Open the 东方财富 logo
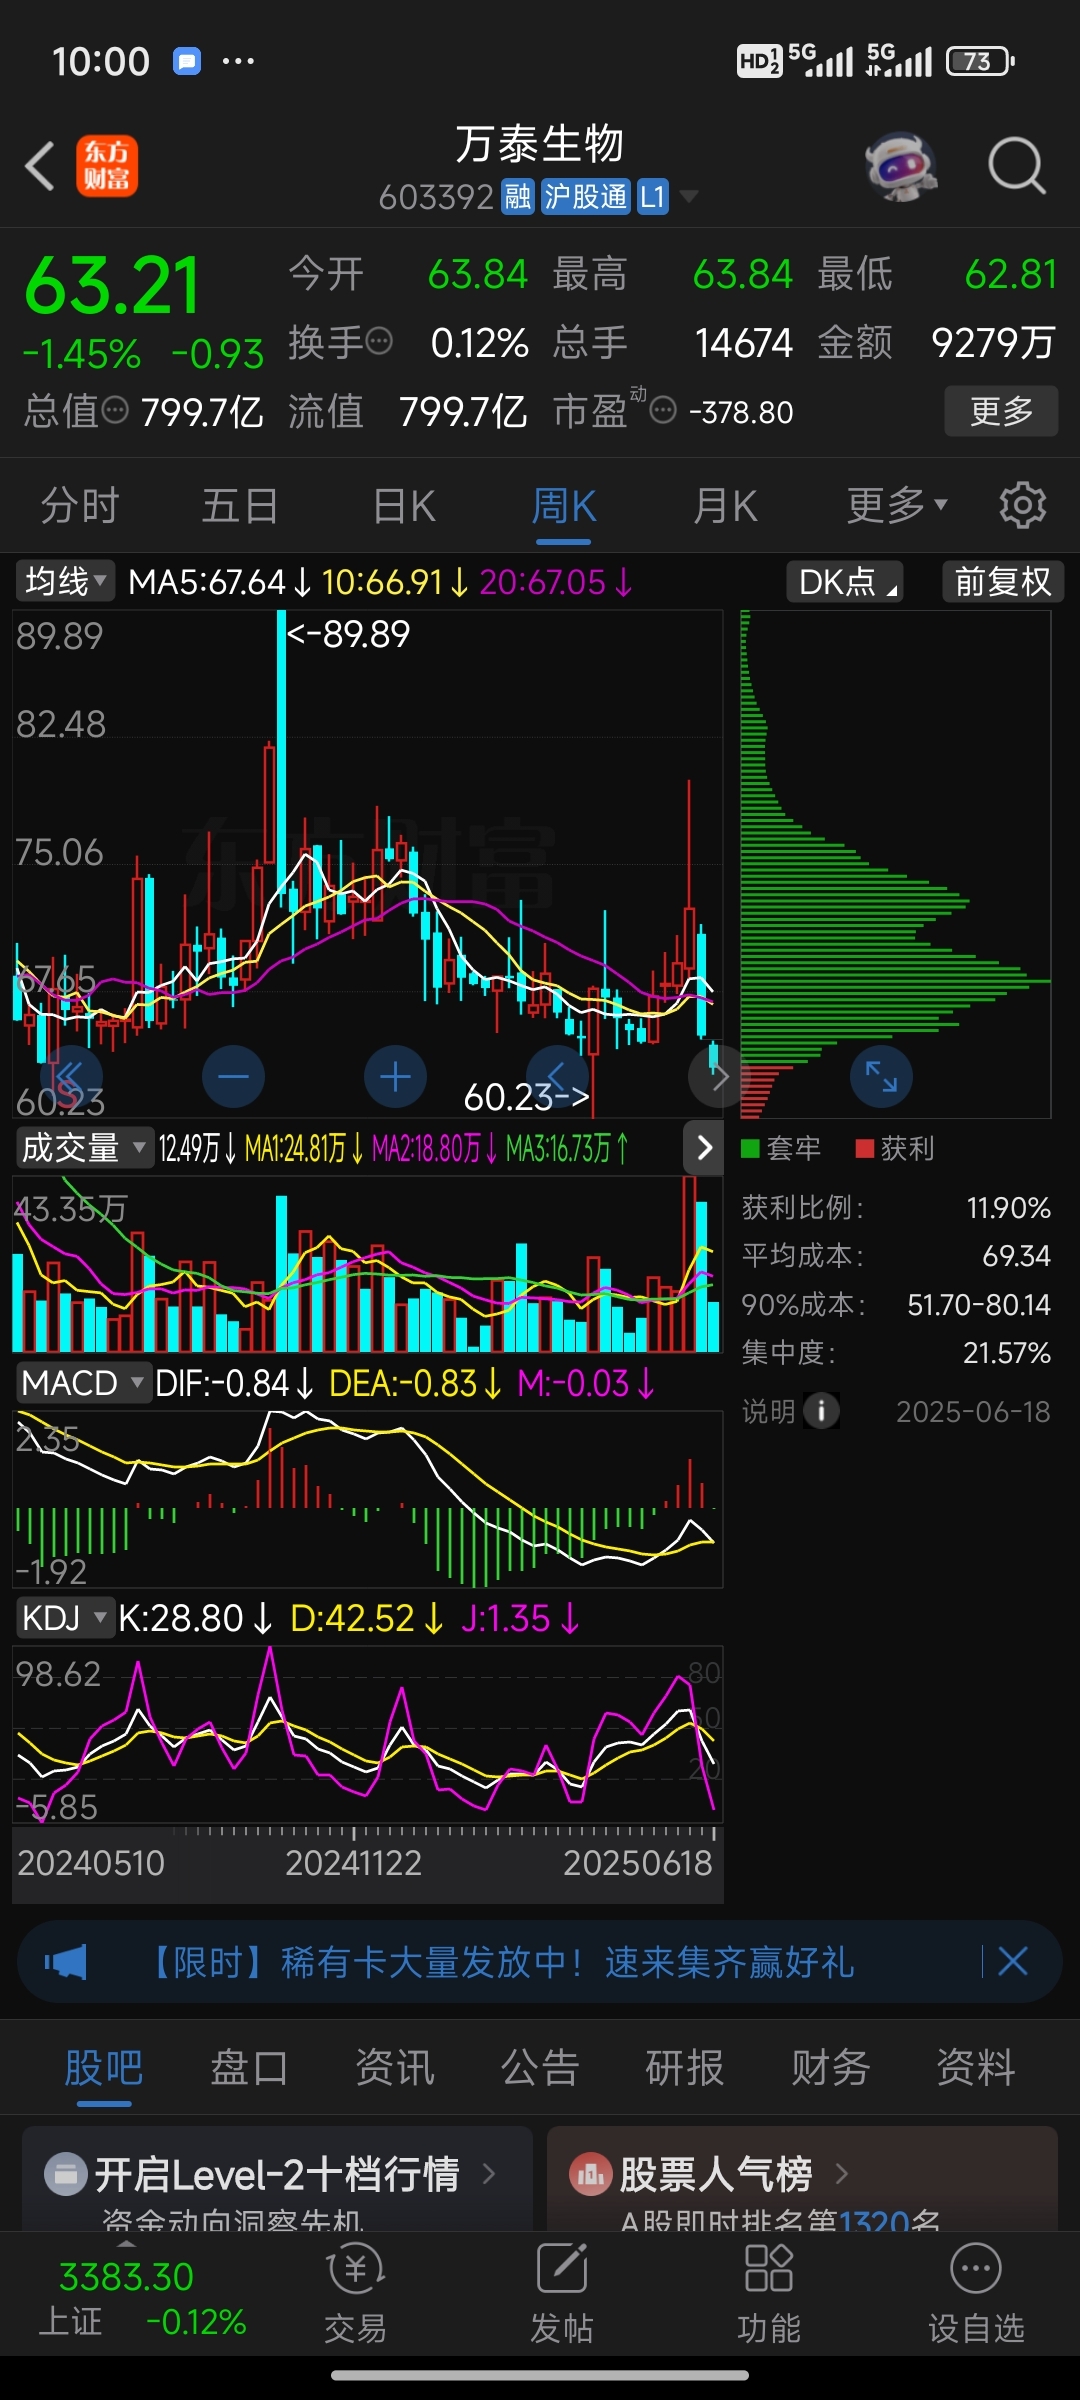This screenshot has width=1080, height=2400. coord(107,166)
